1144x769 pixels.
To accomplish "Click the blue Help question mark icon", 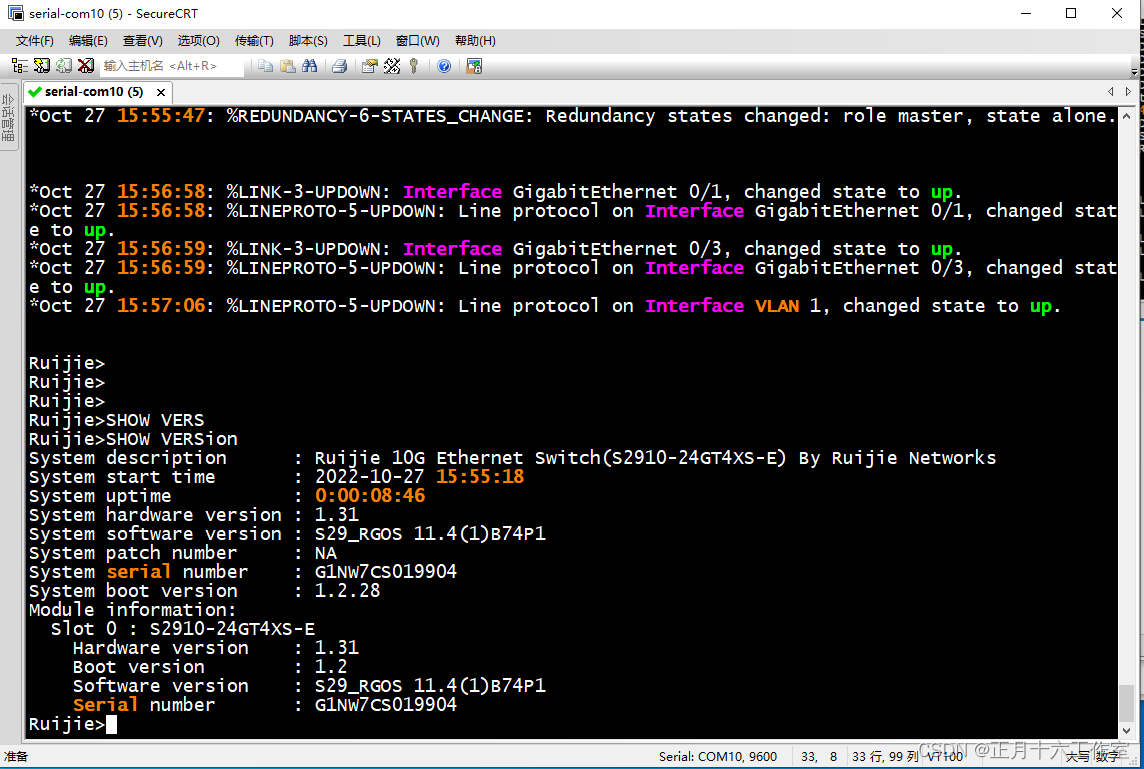I will [444, 66].
